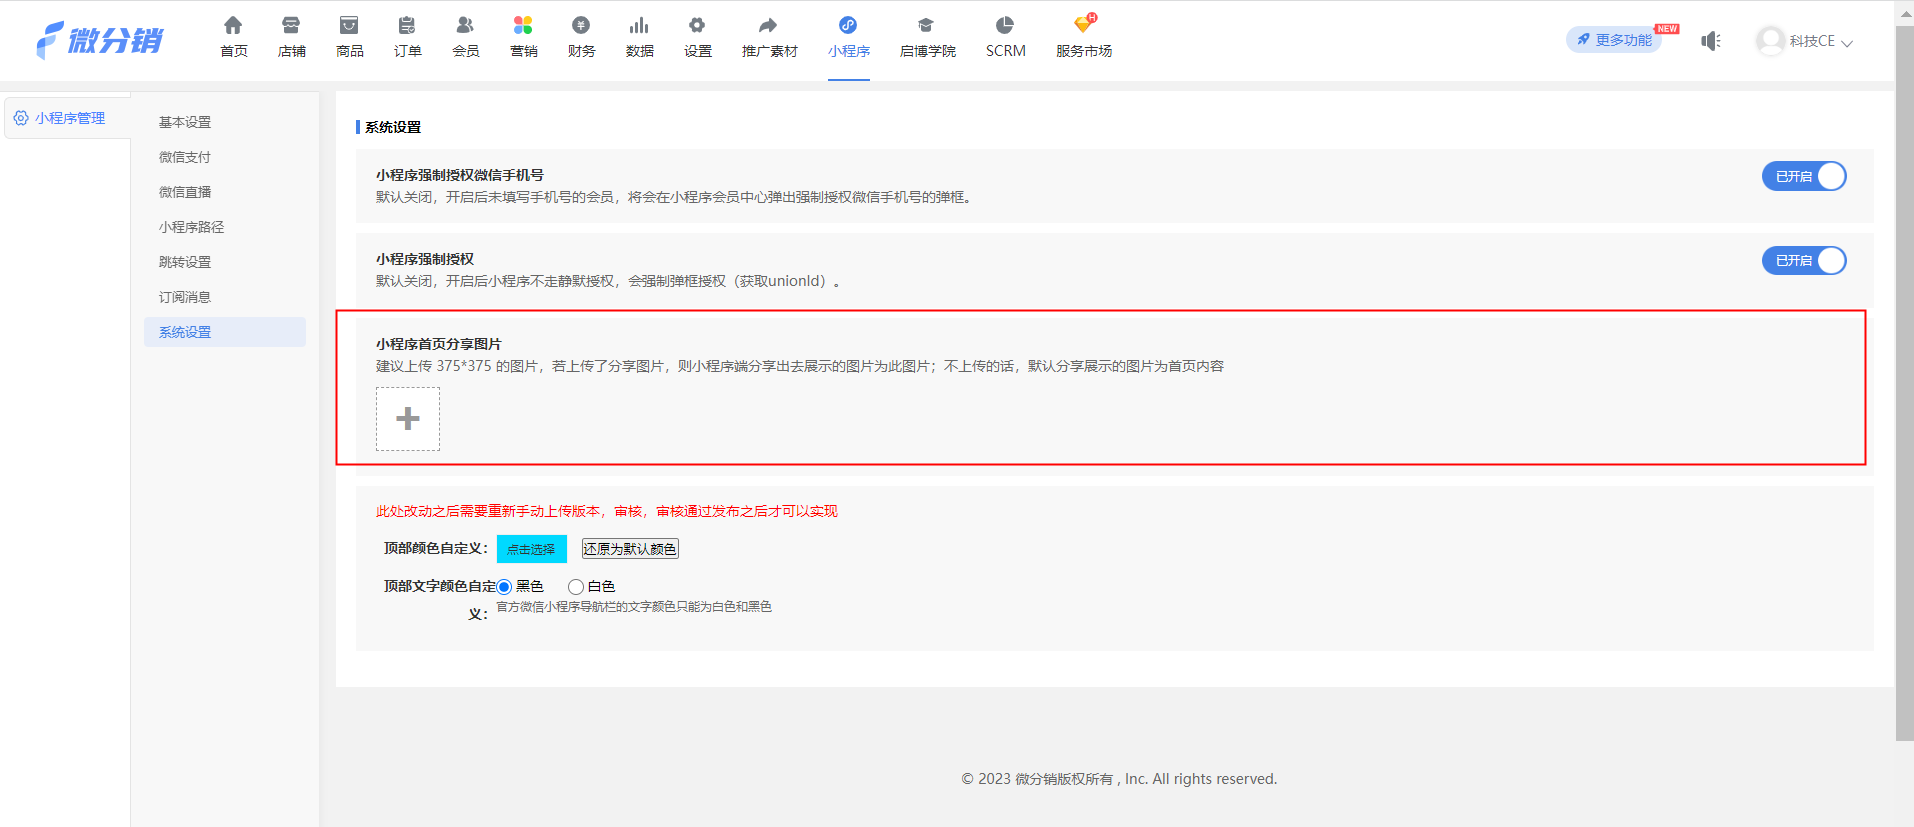Go to 订阅消息 sidebar item

pos(185,297)
